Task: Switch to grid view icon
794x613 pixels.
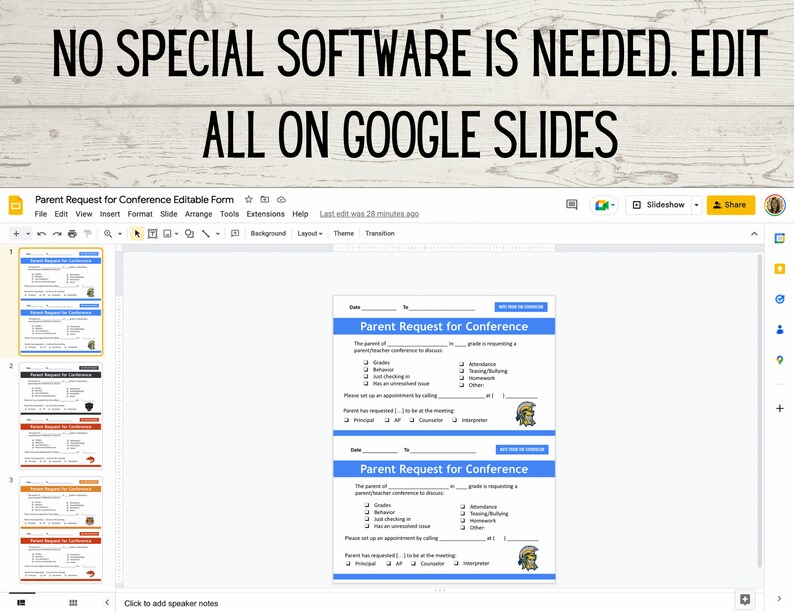Action: (x=73, y=602)
